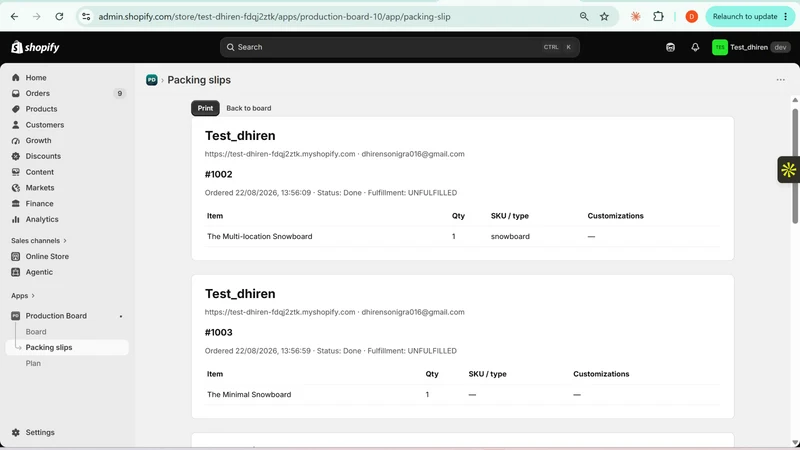This screenshot has height=450, width=800.
Task: Open Settings at sidebar bottom
Action: (40, 432)
